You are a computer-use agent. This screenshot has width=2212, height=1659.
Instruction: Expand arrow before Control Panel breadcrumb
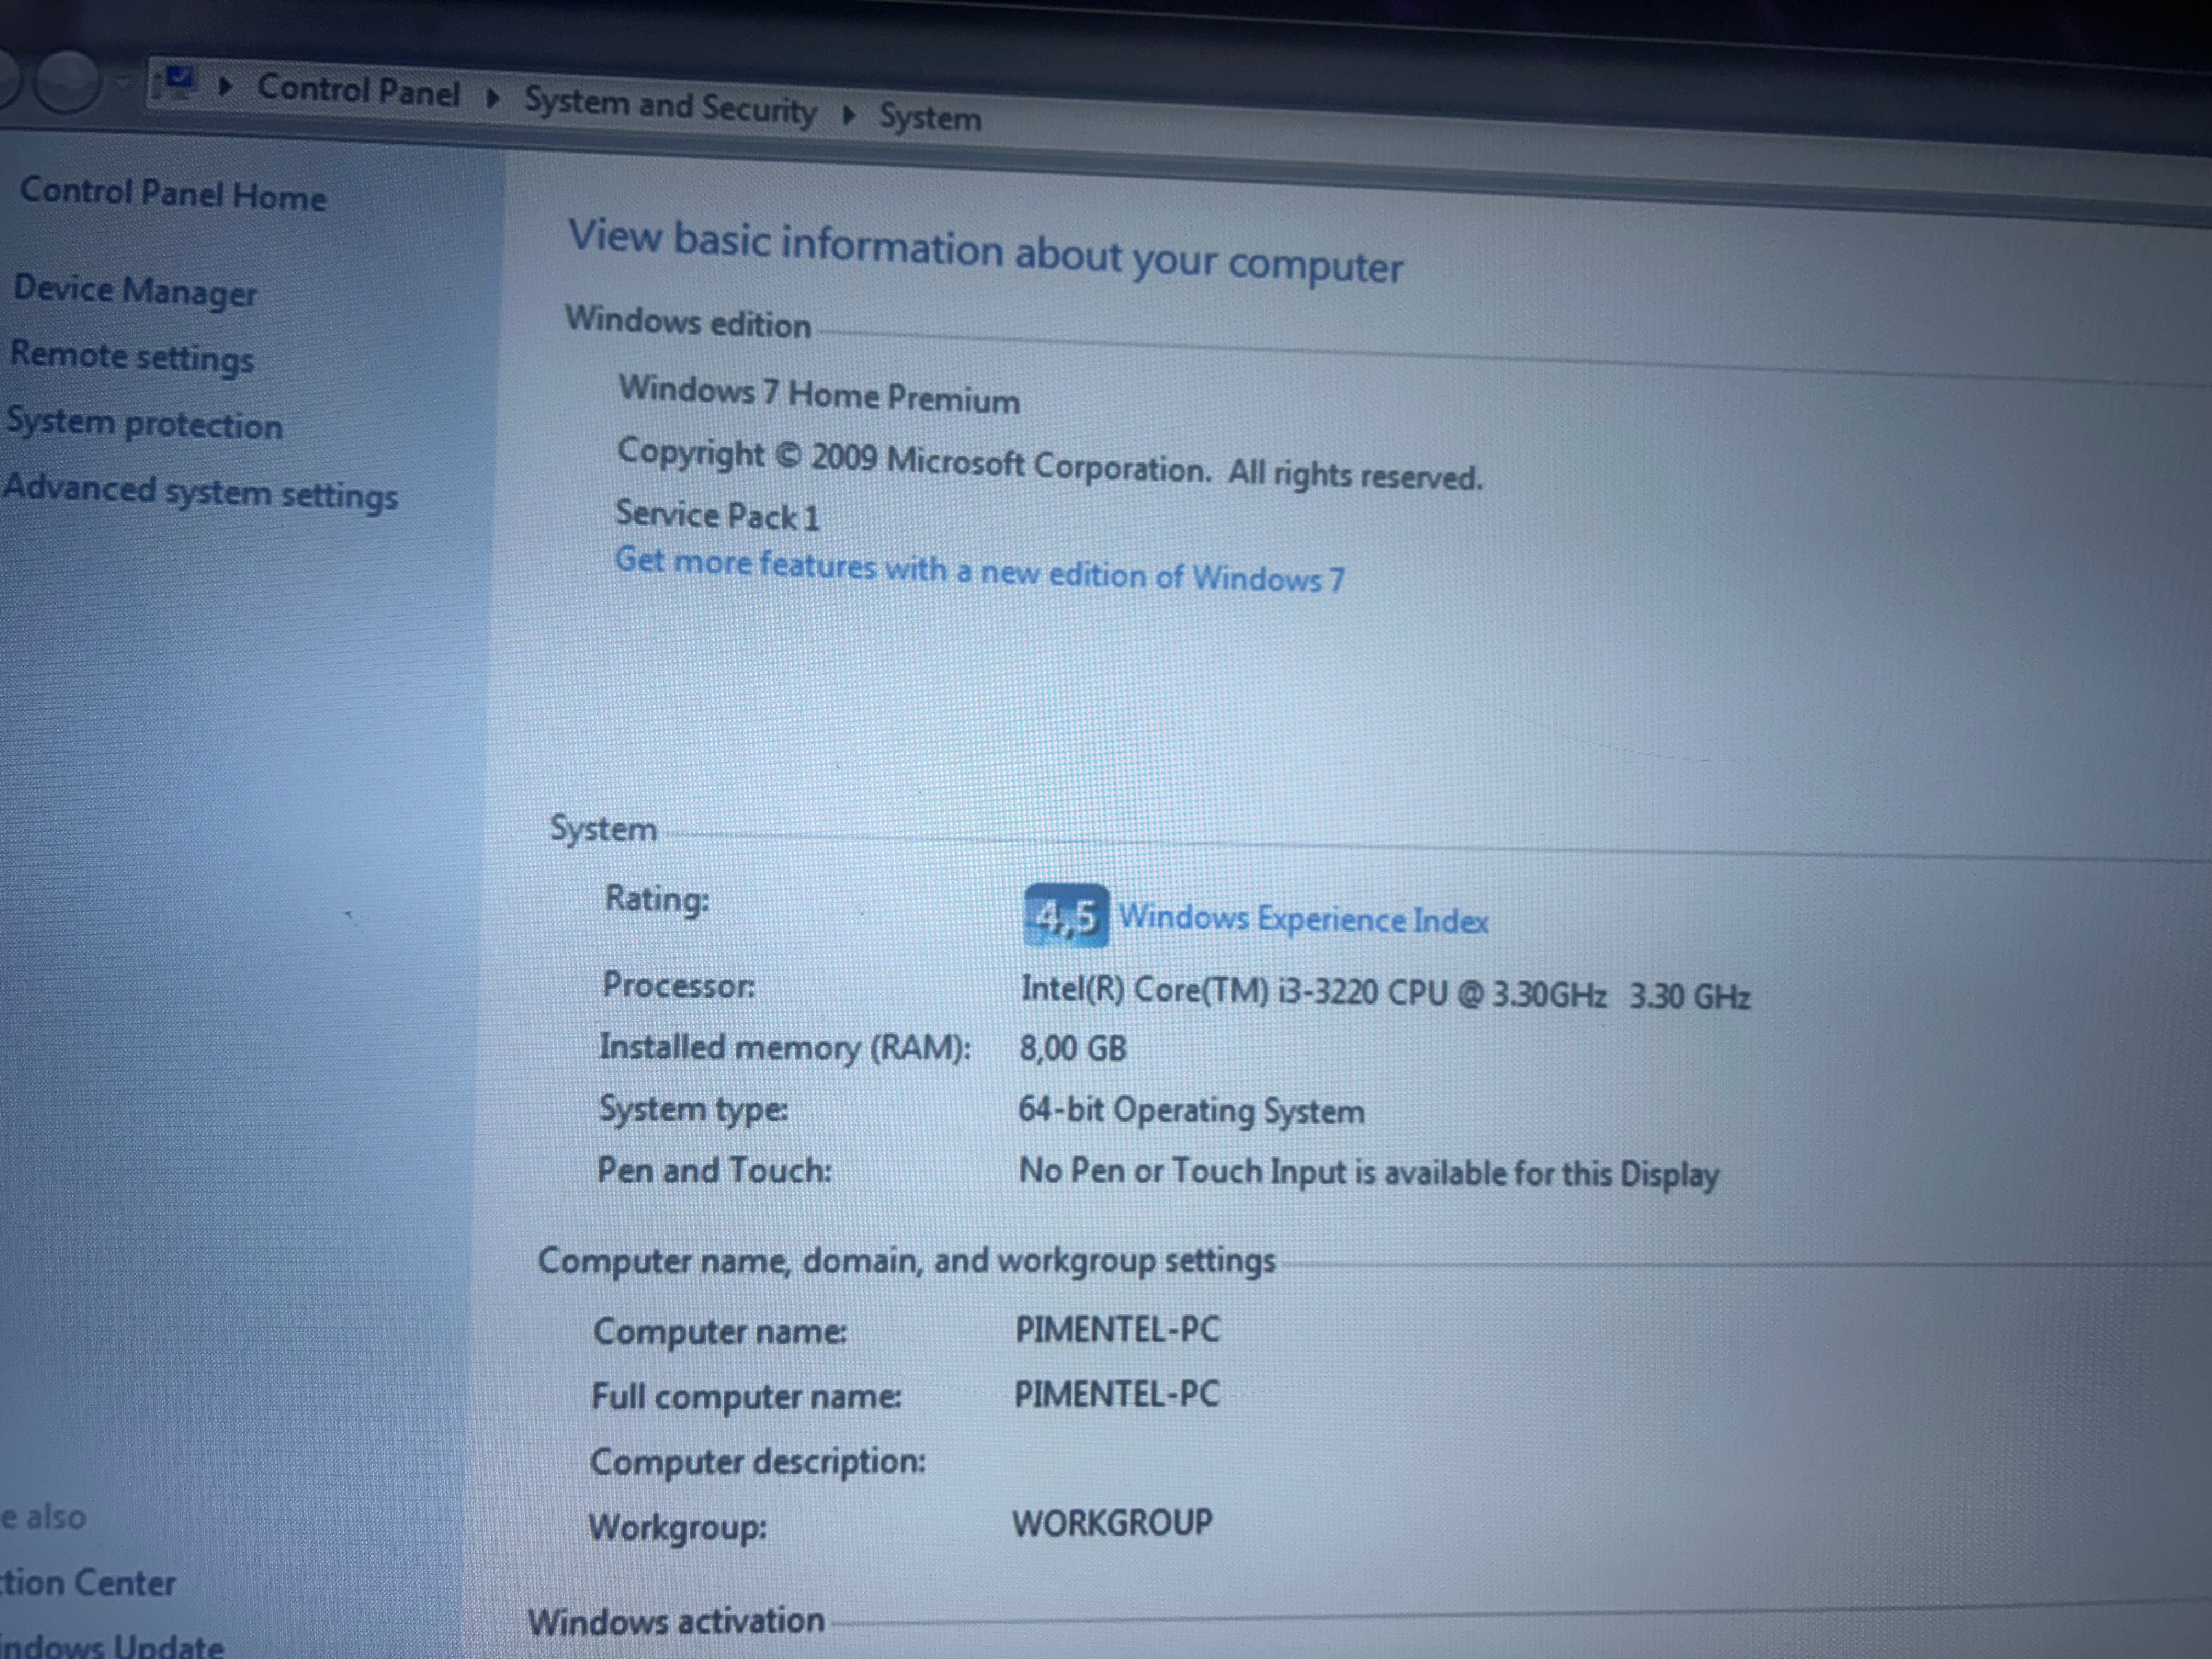[225, 87]
